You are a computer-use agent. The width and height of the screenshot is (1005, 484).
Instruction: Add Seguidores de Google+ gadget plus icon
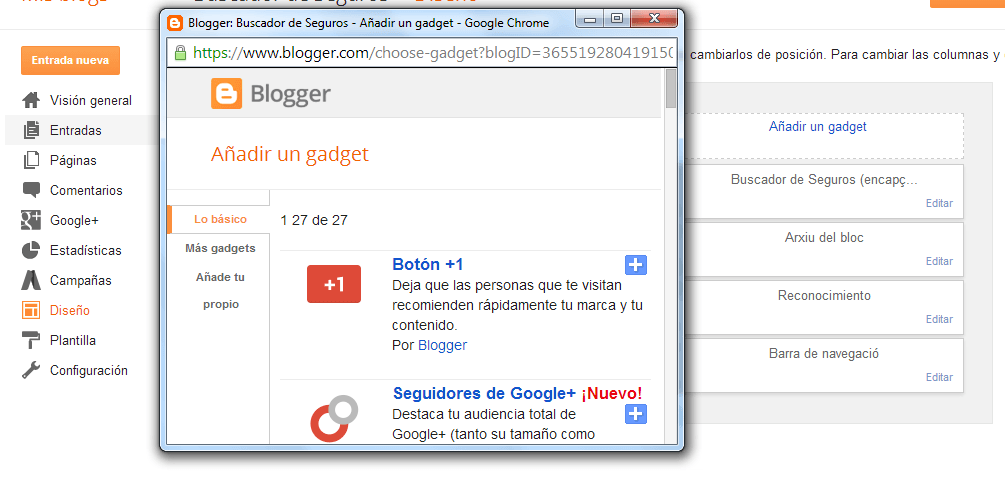coord(635,414)
